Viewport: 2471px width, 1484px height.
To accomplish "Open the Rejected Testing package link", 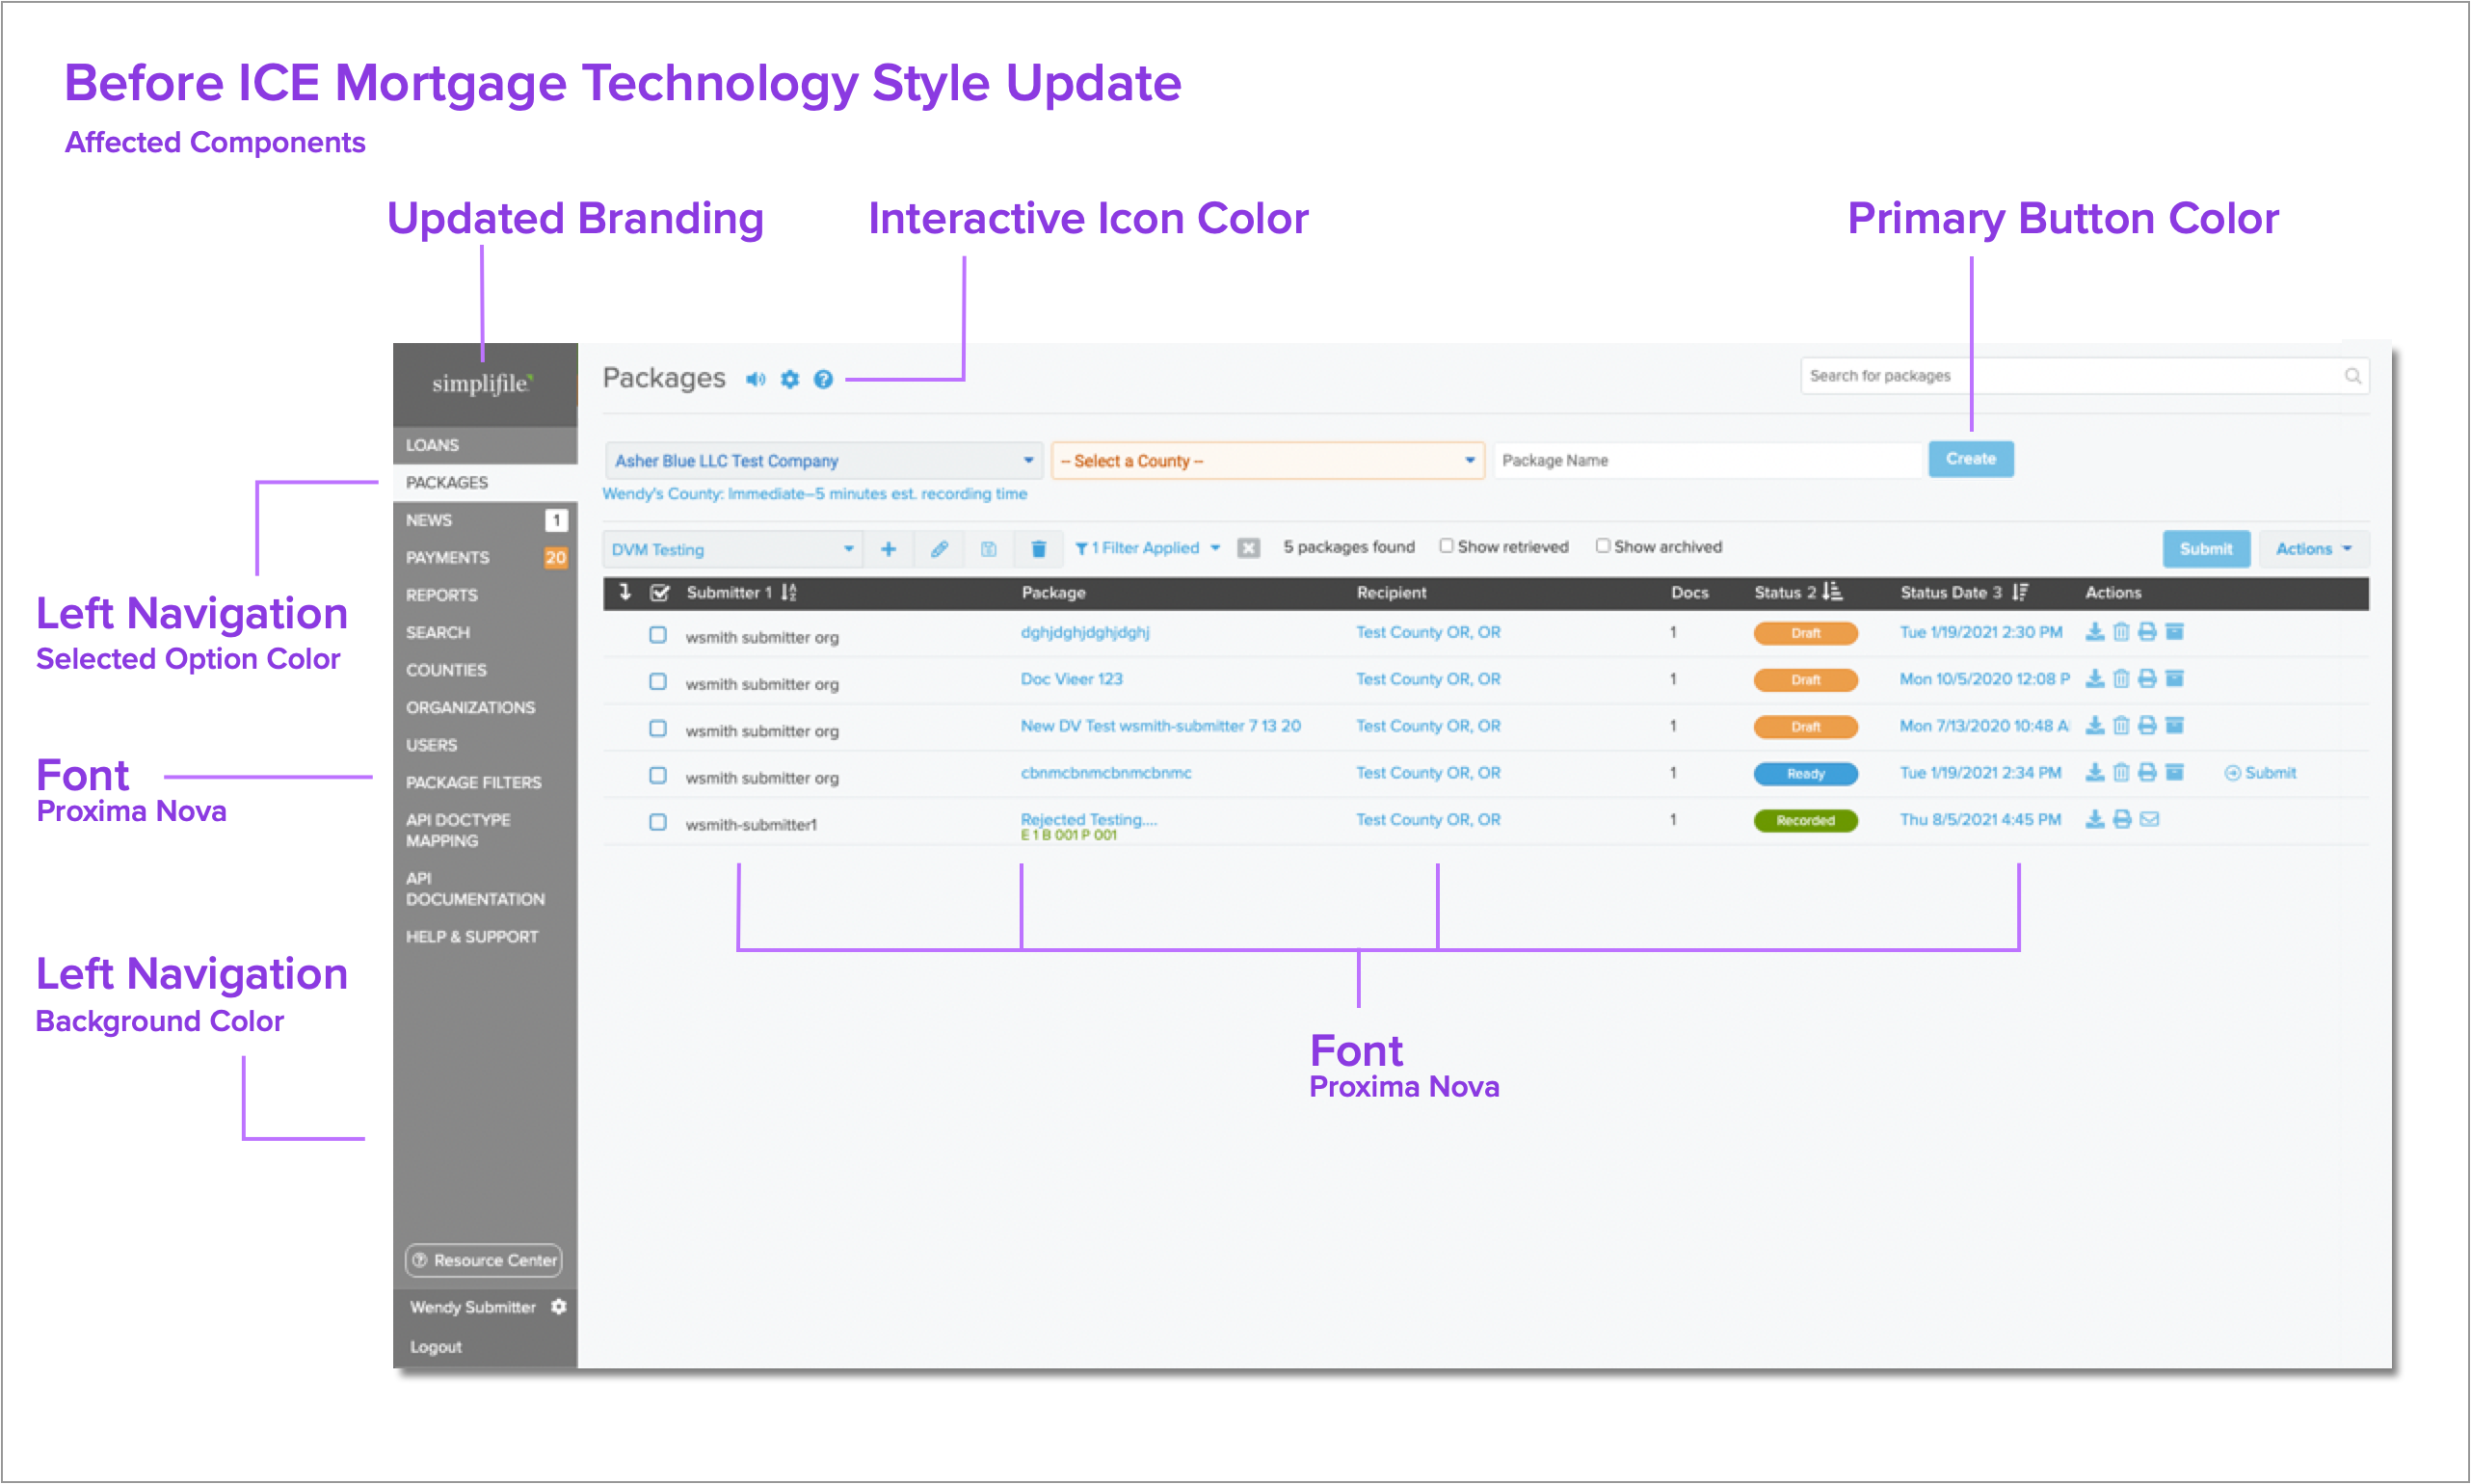I will pos(1088,820).
